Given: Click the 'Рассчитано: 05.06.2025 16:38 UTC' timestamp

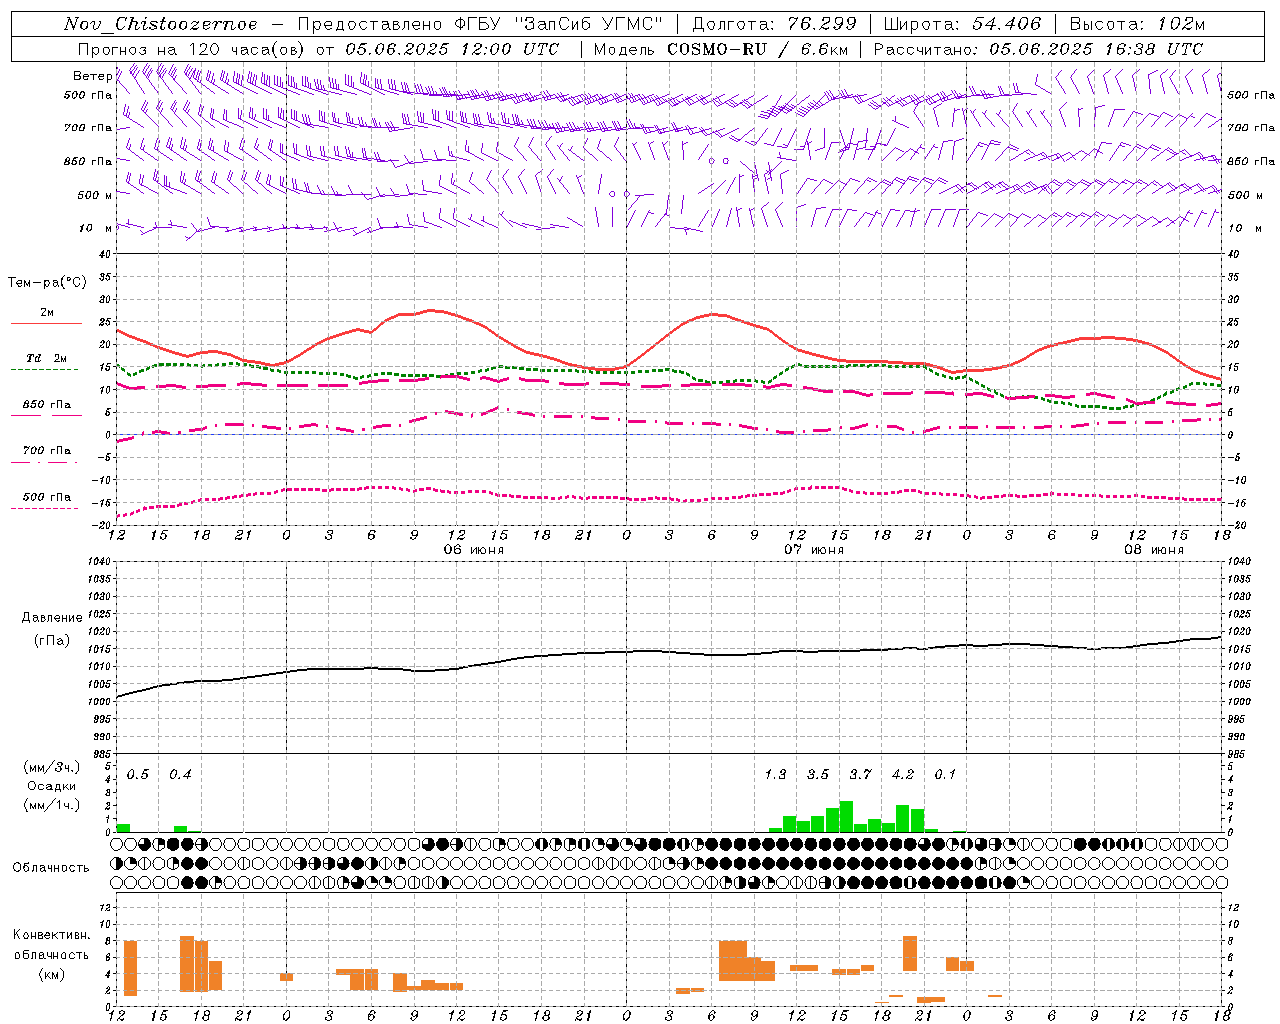Looking at the screenshot, I should click(x=1038, y=49).
